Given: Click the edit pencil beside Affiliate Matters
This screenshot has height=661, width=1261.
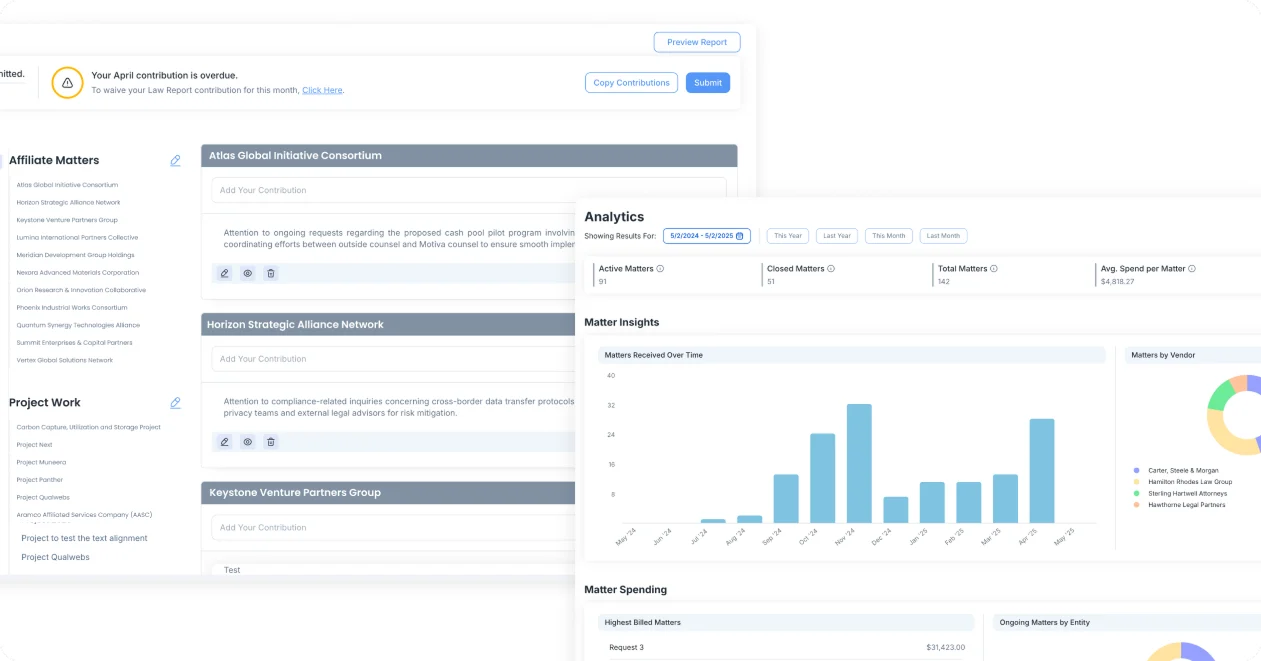Looking at the screenshot, I should click(x=176, y=160).
